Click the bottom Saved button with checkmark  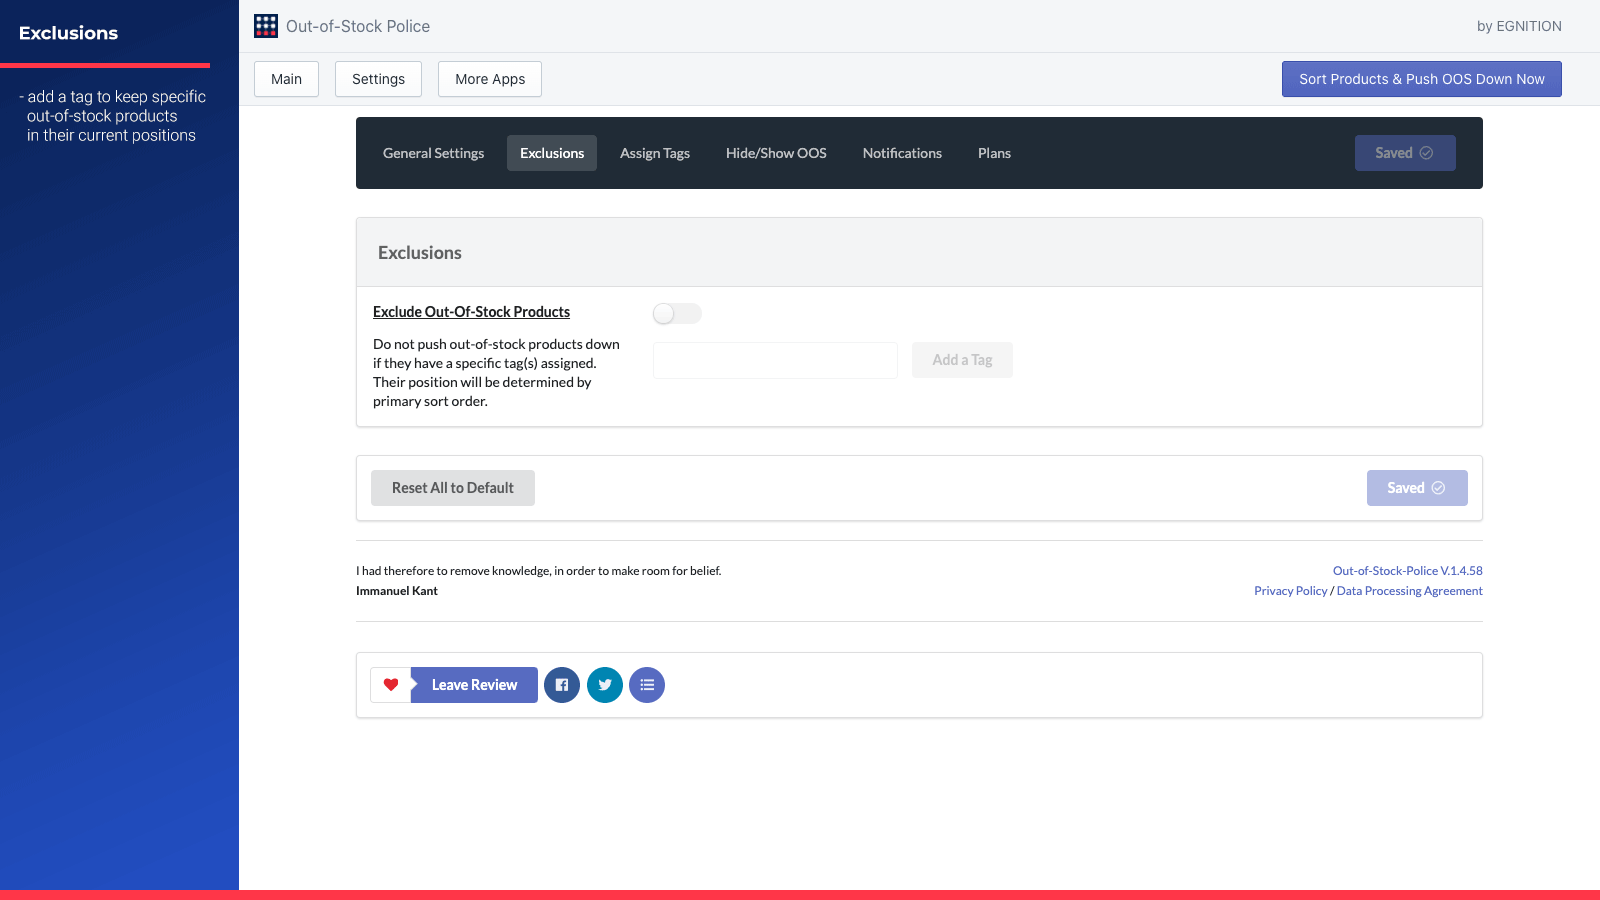[x=1417, y=488]
